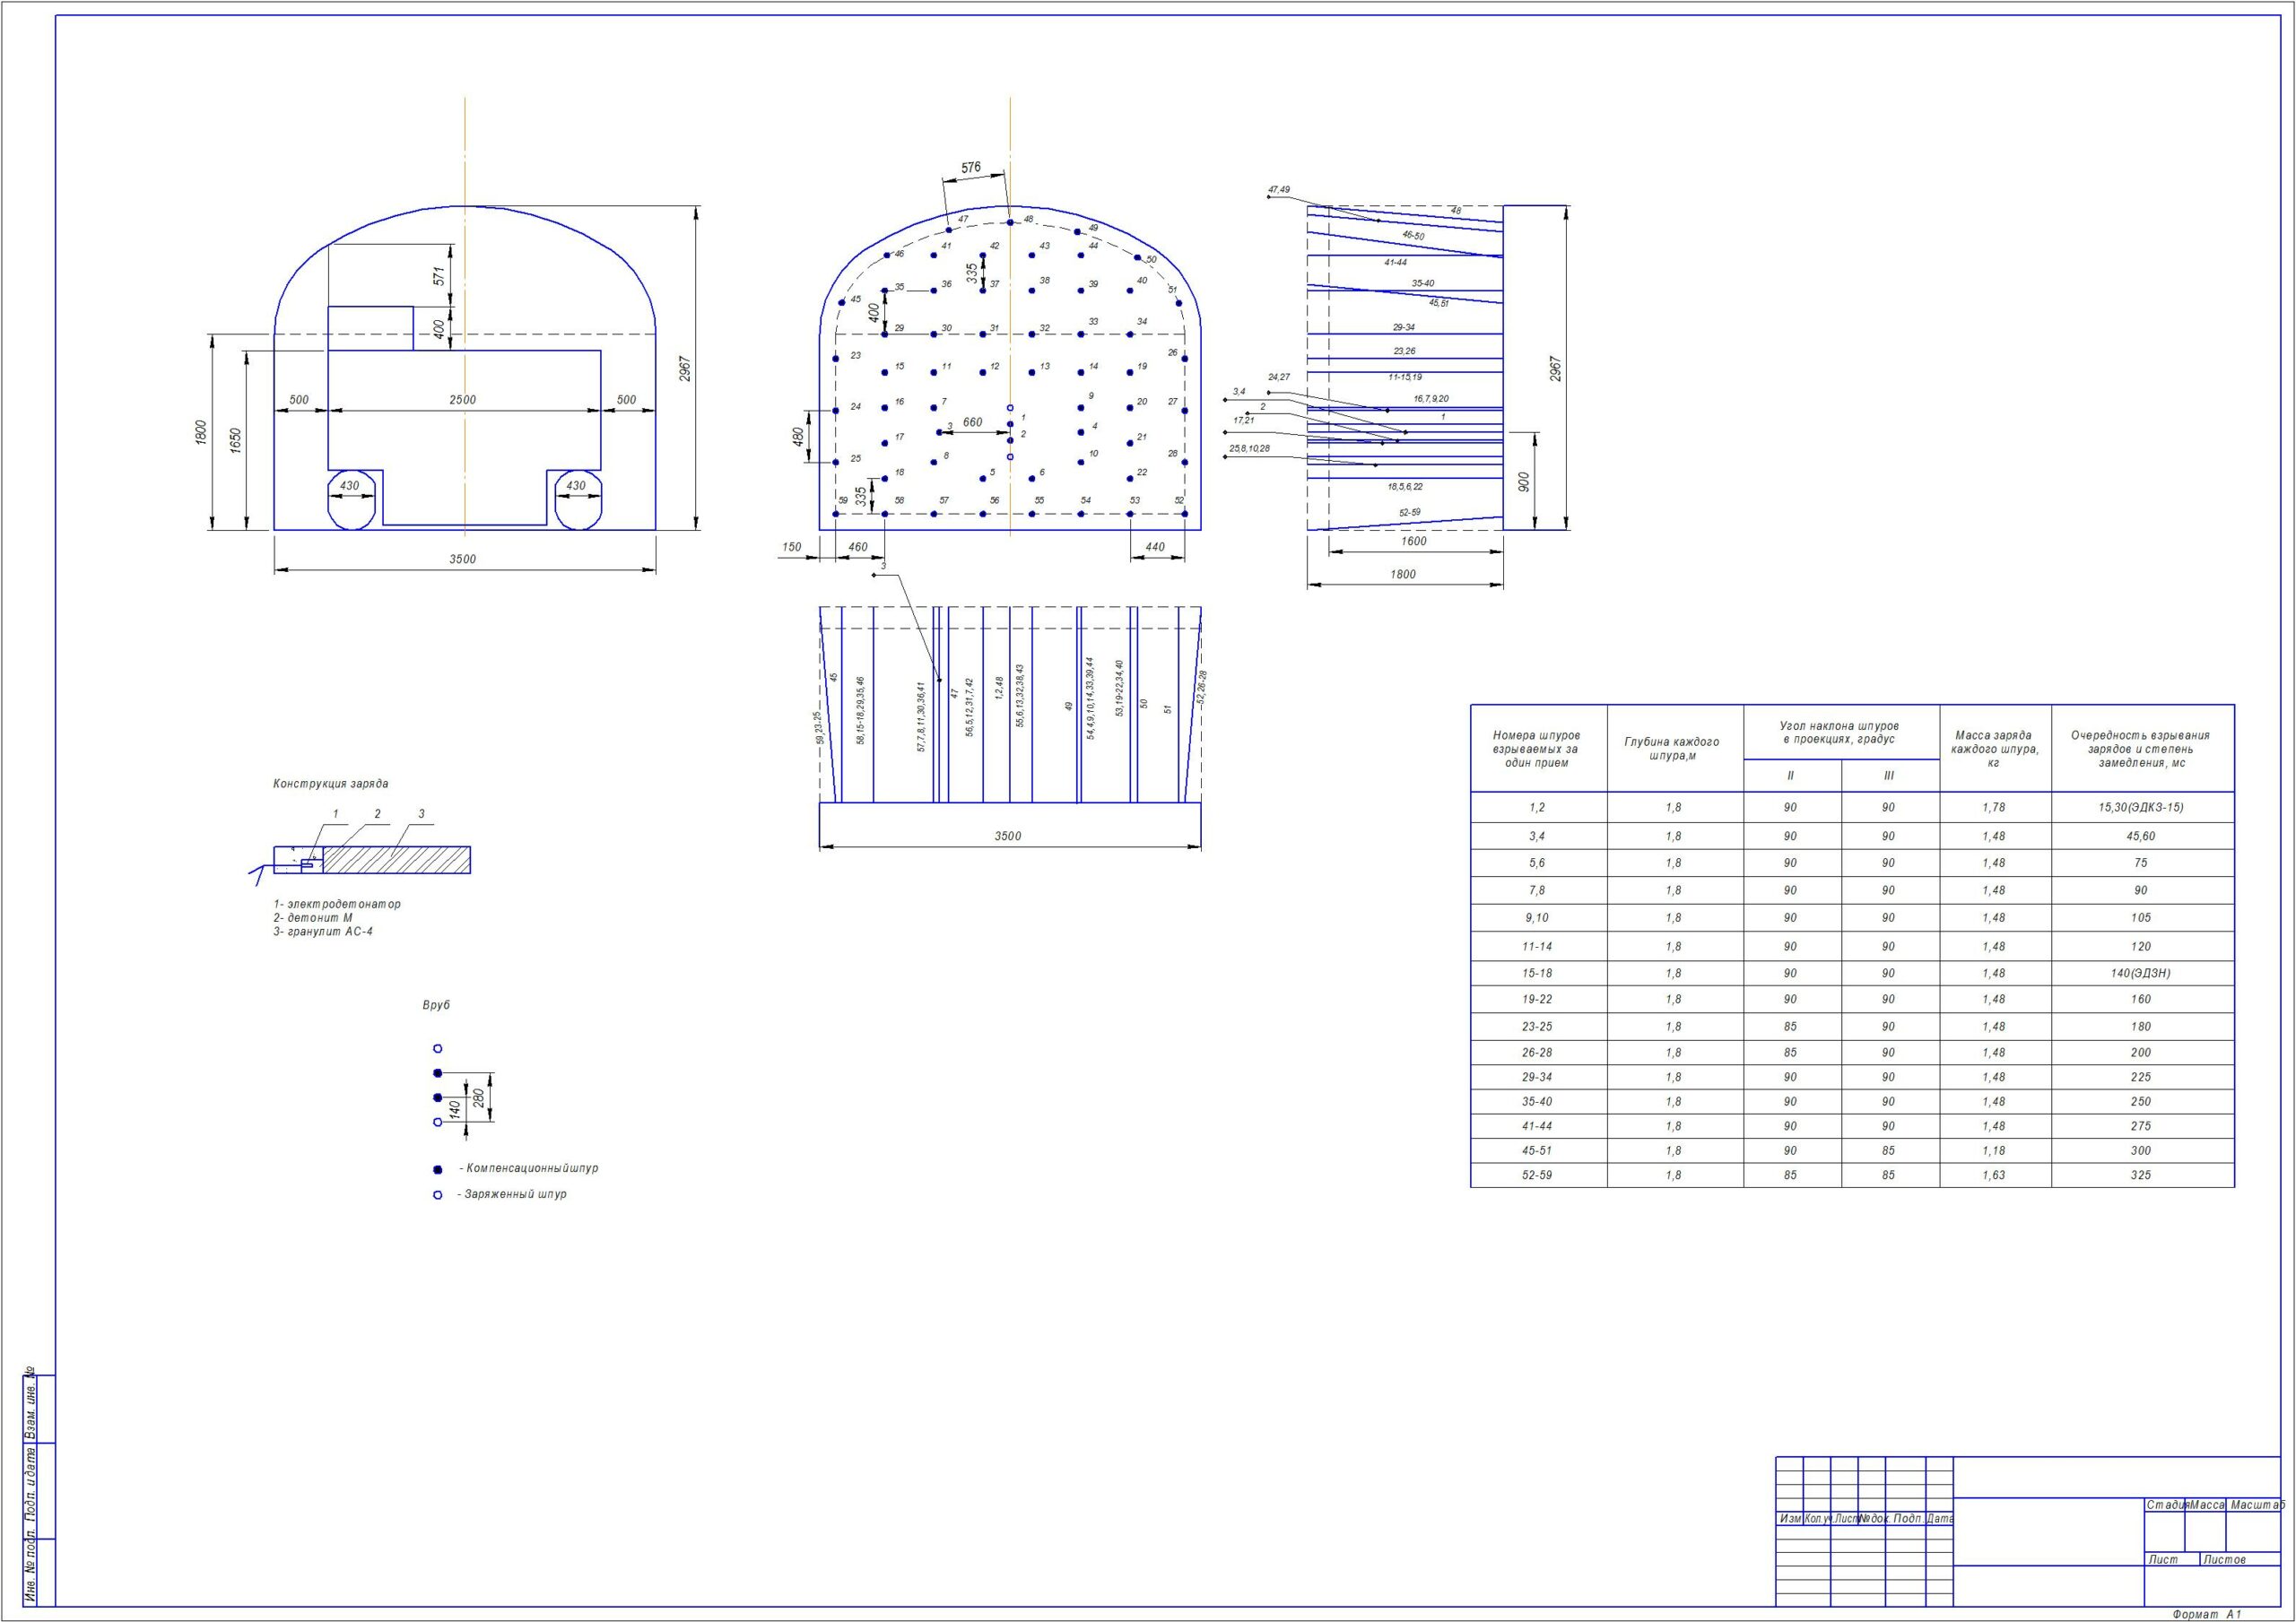This screenshot has height=1622, width=2296.
Task: Click table header 'Номера шпуров взрываемых за один прием'
Action: 1537,749
